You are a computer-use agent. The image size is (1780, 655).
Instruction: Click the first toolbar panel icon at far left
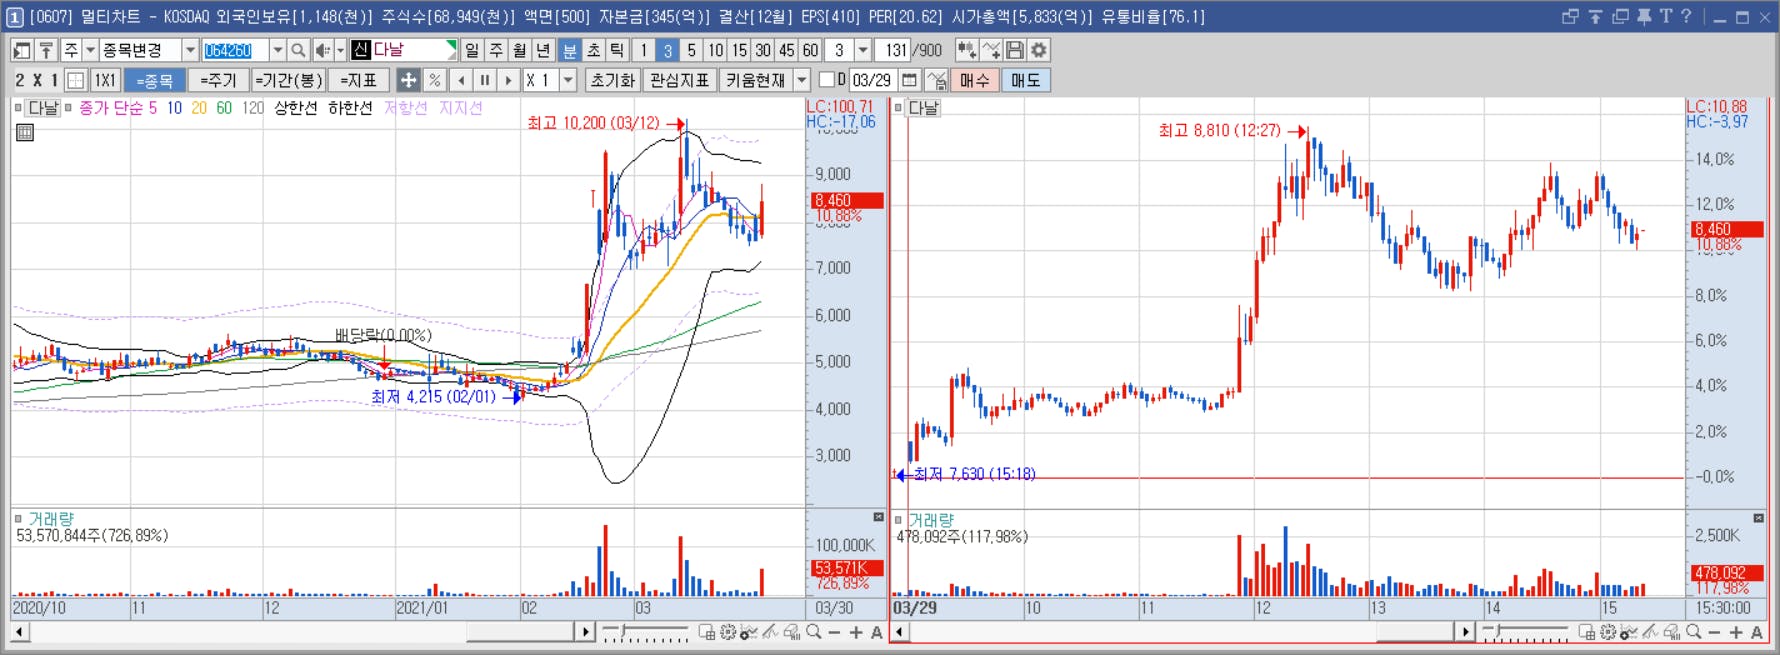(x=22, y=50)
